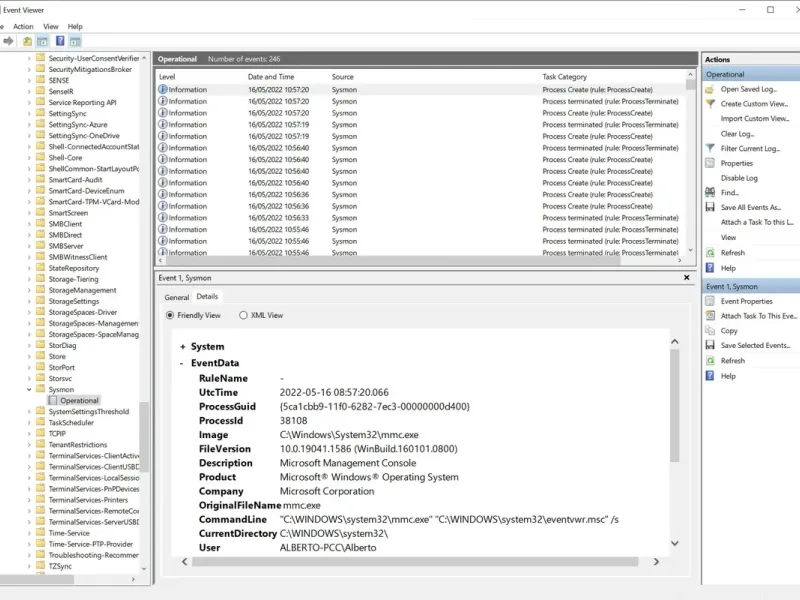Click Clear Log in Actions pane
The image size is (800, 600).
(x=737, y=134)
